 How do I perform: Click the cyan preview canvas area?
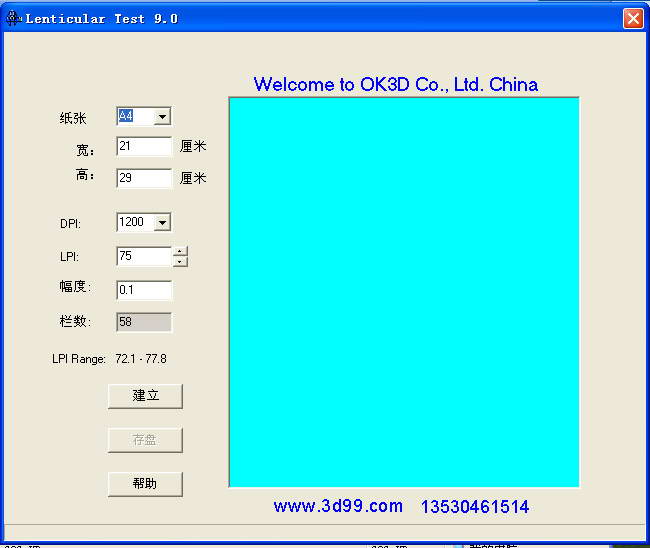tap(404, 292)
